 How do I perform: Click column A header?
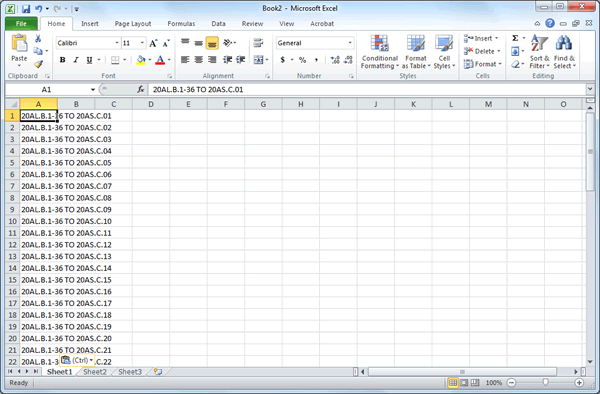tap(38, 104)
